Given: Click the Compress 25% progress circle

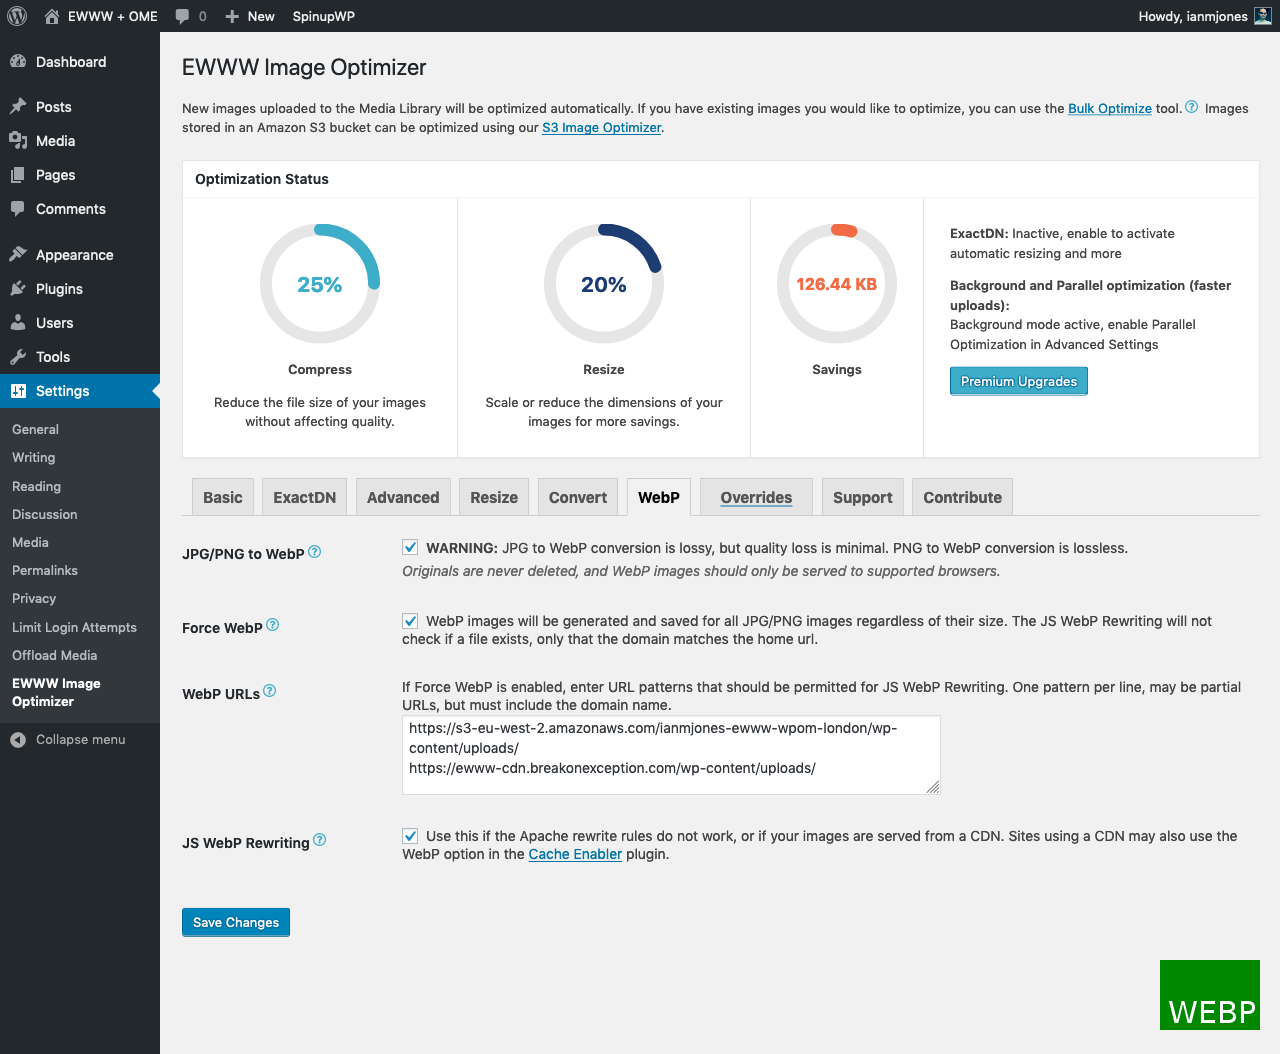Looking at the screenshot, I should 320,284.
